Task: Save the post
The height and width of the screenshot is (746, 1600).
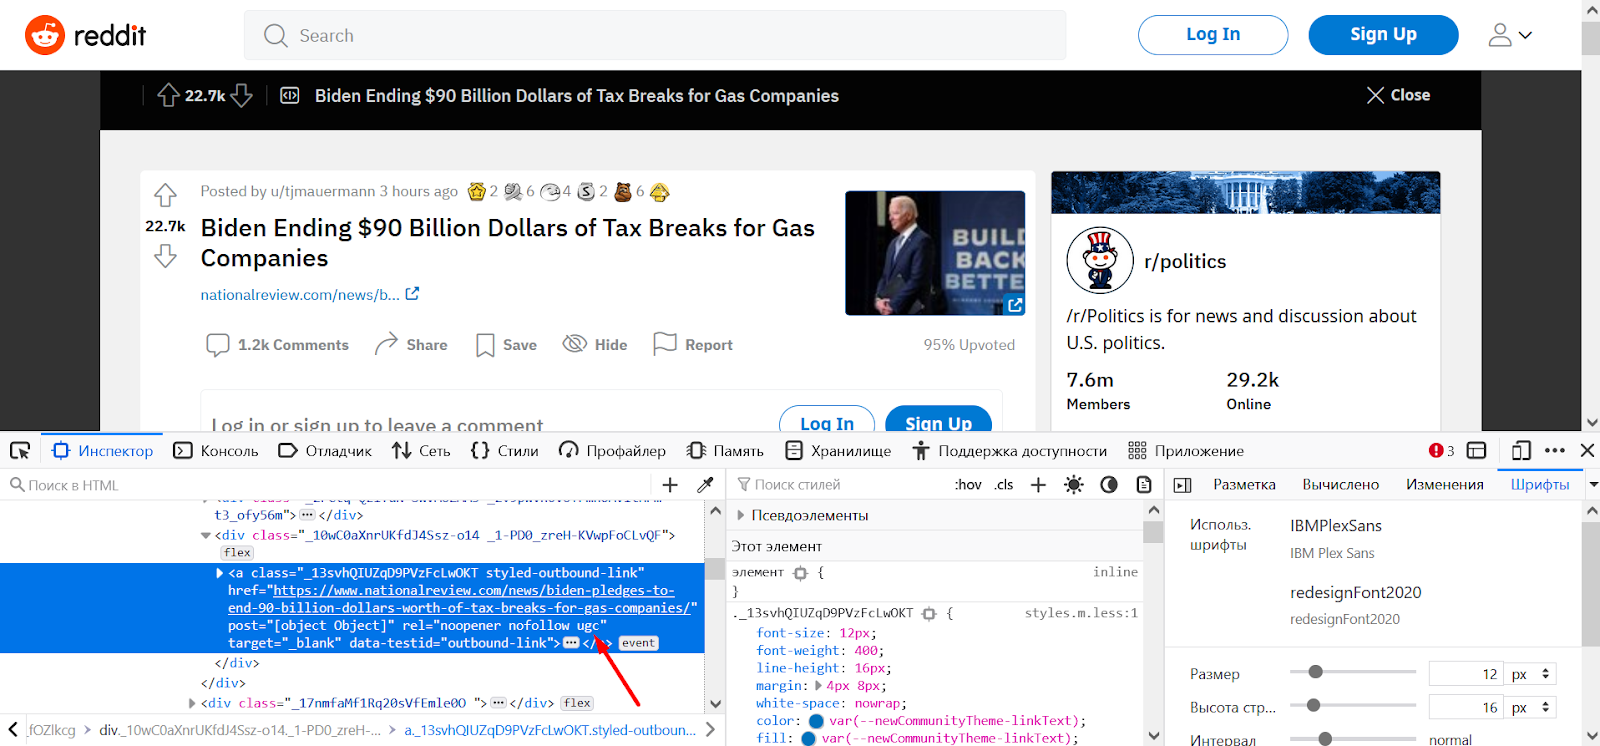Action: point(506,345)
